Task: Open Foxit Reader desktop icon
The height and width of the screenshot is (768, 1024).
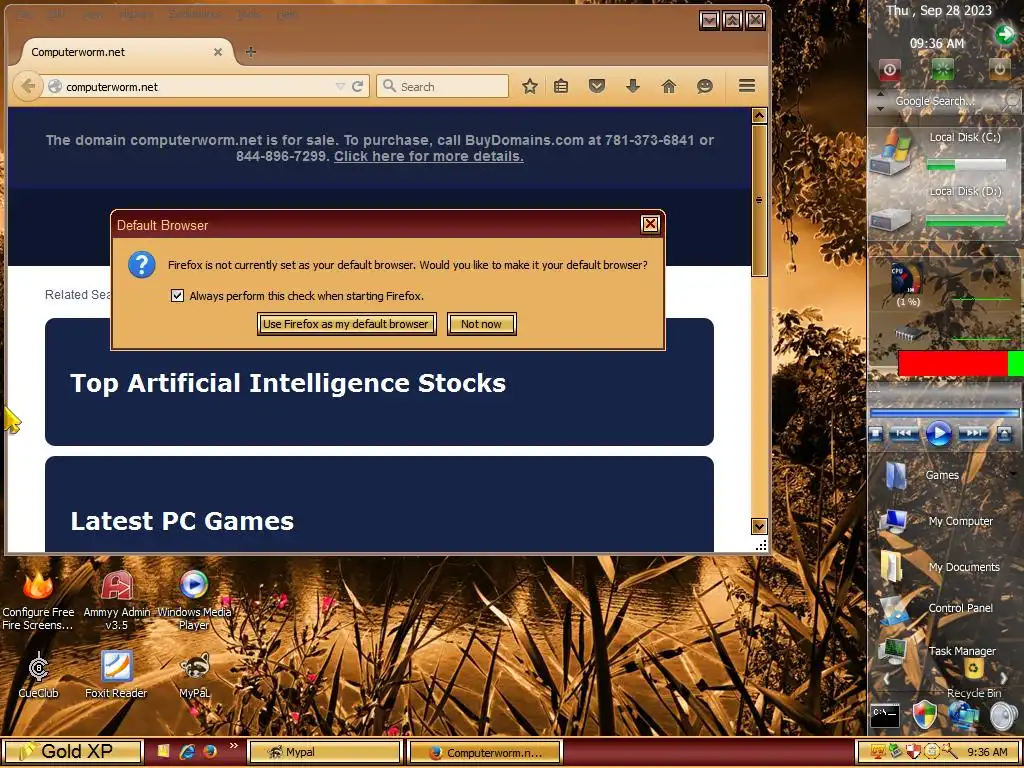Action: click(116, 675)
